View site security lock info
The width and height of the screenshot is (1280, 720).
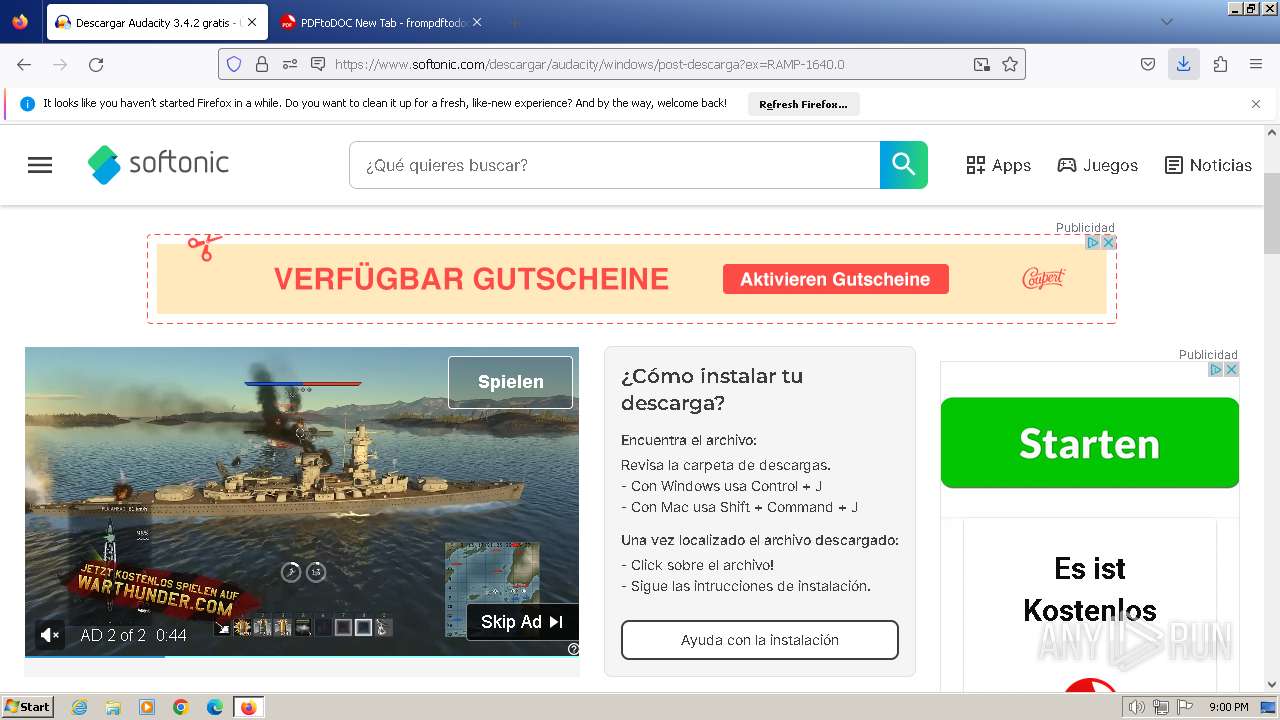pos(262,64)
